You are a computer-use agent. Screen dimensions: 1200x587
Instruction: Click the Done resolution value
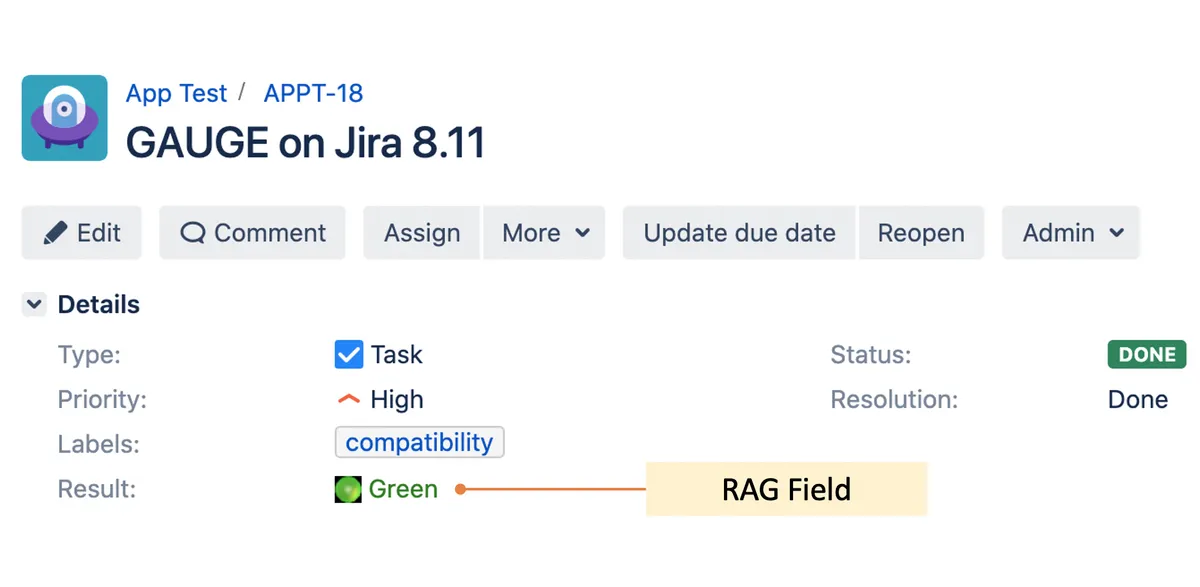coord(1138,400)
